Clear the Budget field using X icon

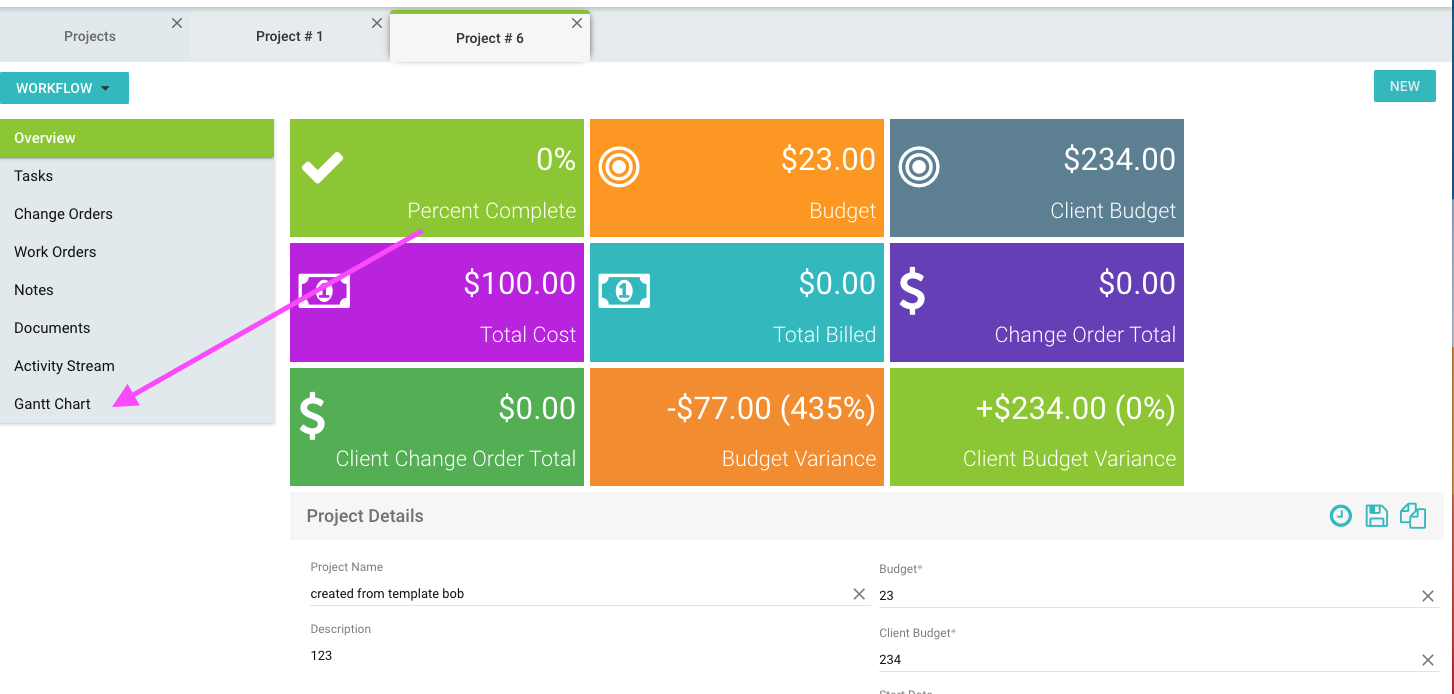(1428, 596)
